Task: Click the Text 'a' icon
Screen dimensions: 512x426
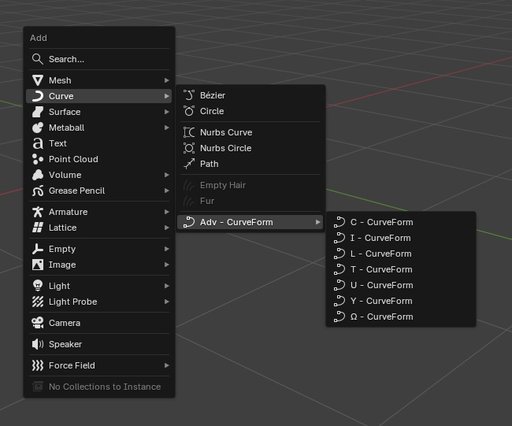Action: coord(38,143)
